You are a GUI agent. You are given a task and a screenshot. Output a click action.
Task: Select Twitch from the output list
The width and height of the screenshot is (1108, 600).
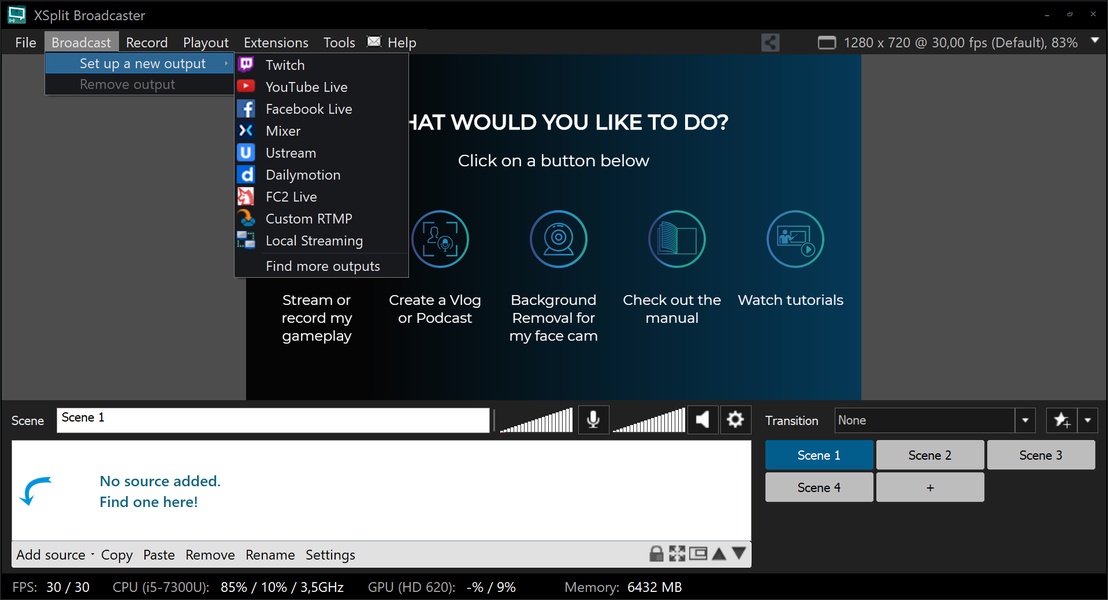click(x=285, y=65)
